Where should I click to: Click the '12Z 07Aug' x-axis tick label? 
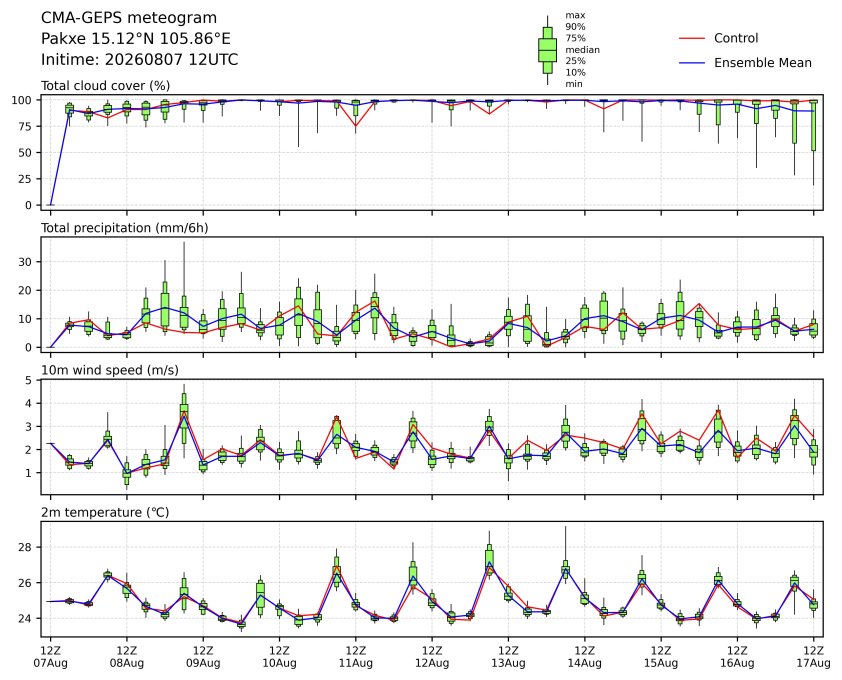tap(50, 657)
